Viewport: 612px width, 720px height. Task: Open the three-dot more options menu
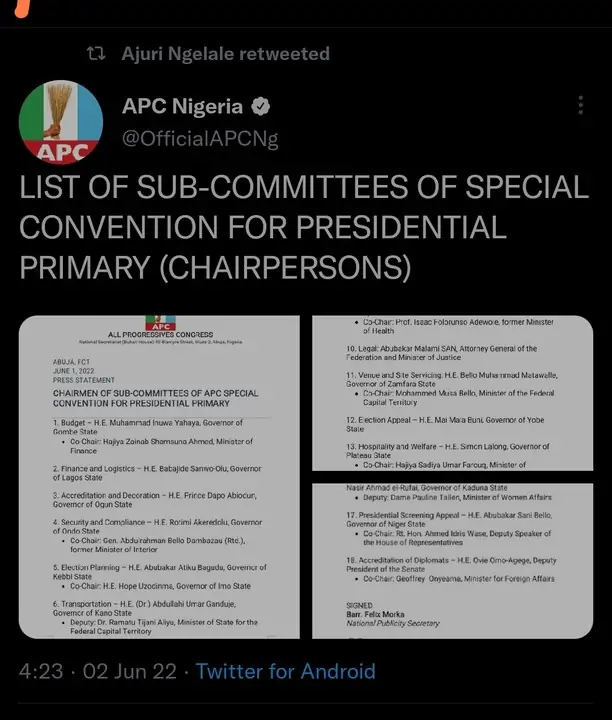[x=581, y=106]
